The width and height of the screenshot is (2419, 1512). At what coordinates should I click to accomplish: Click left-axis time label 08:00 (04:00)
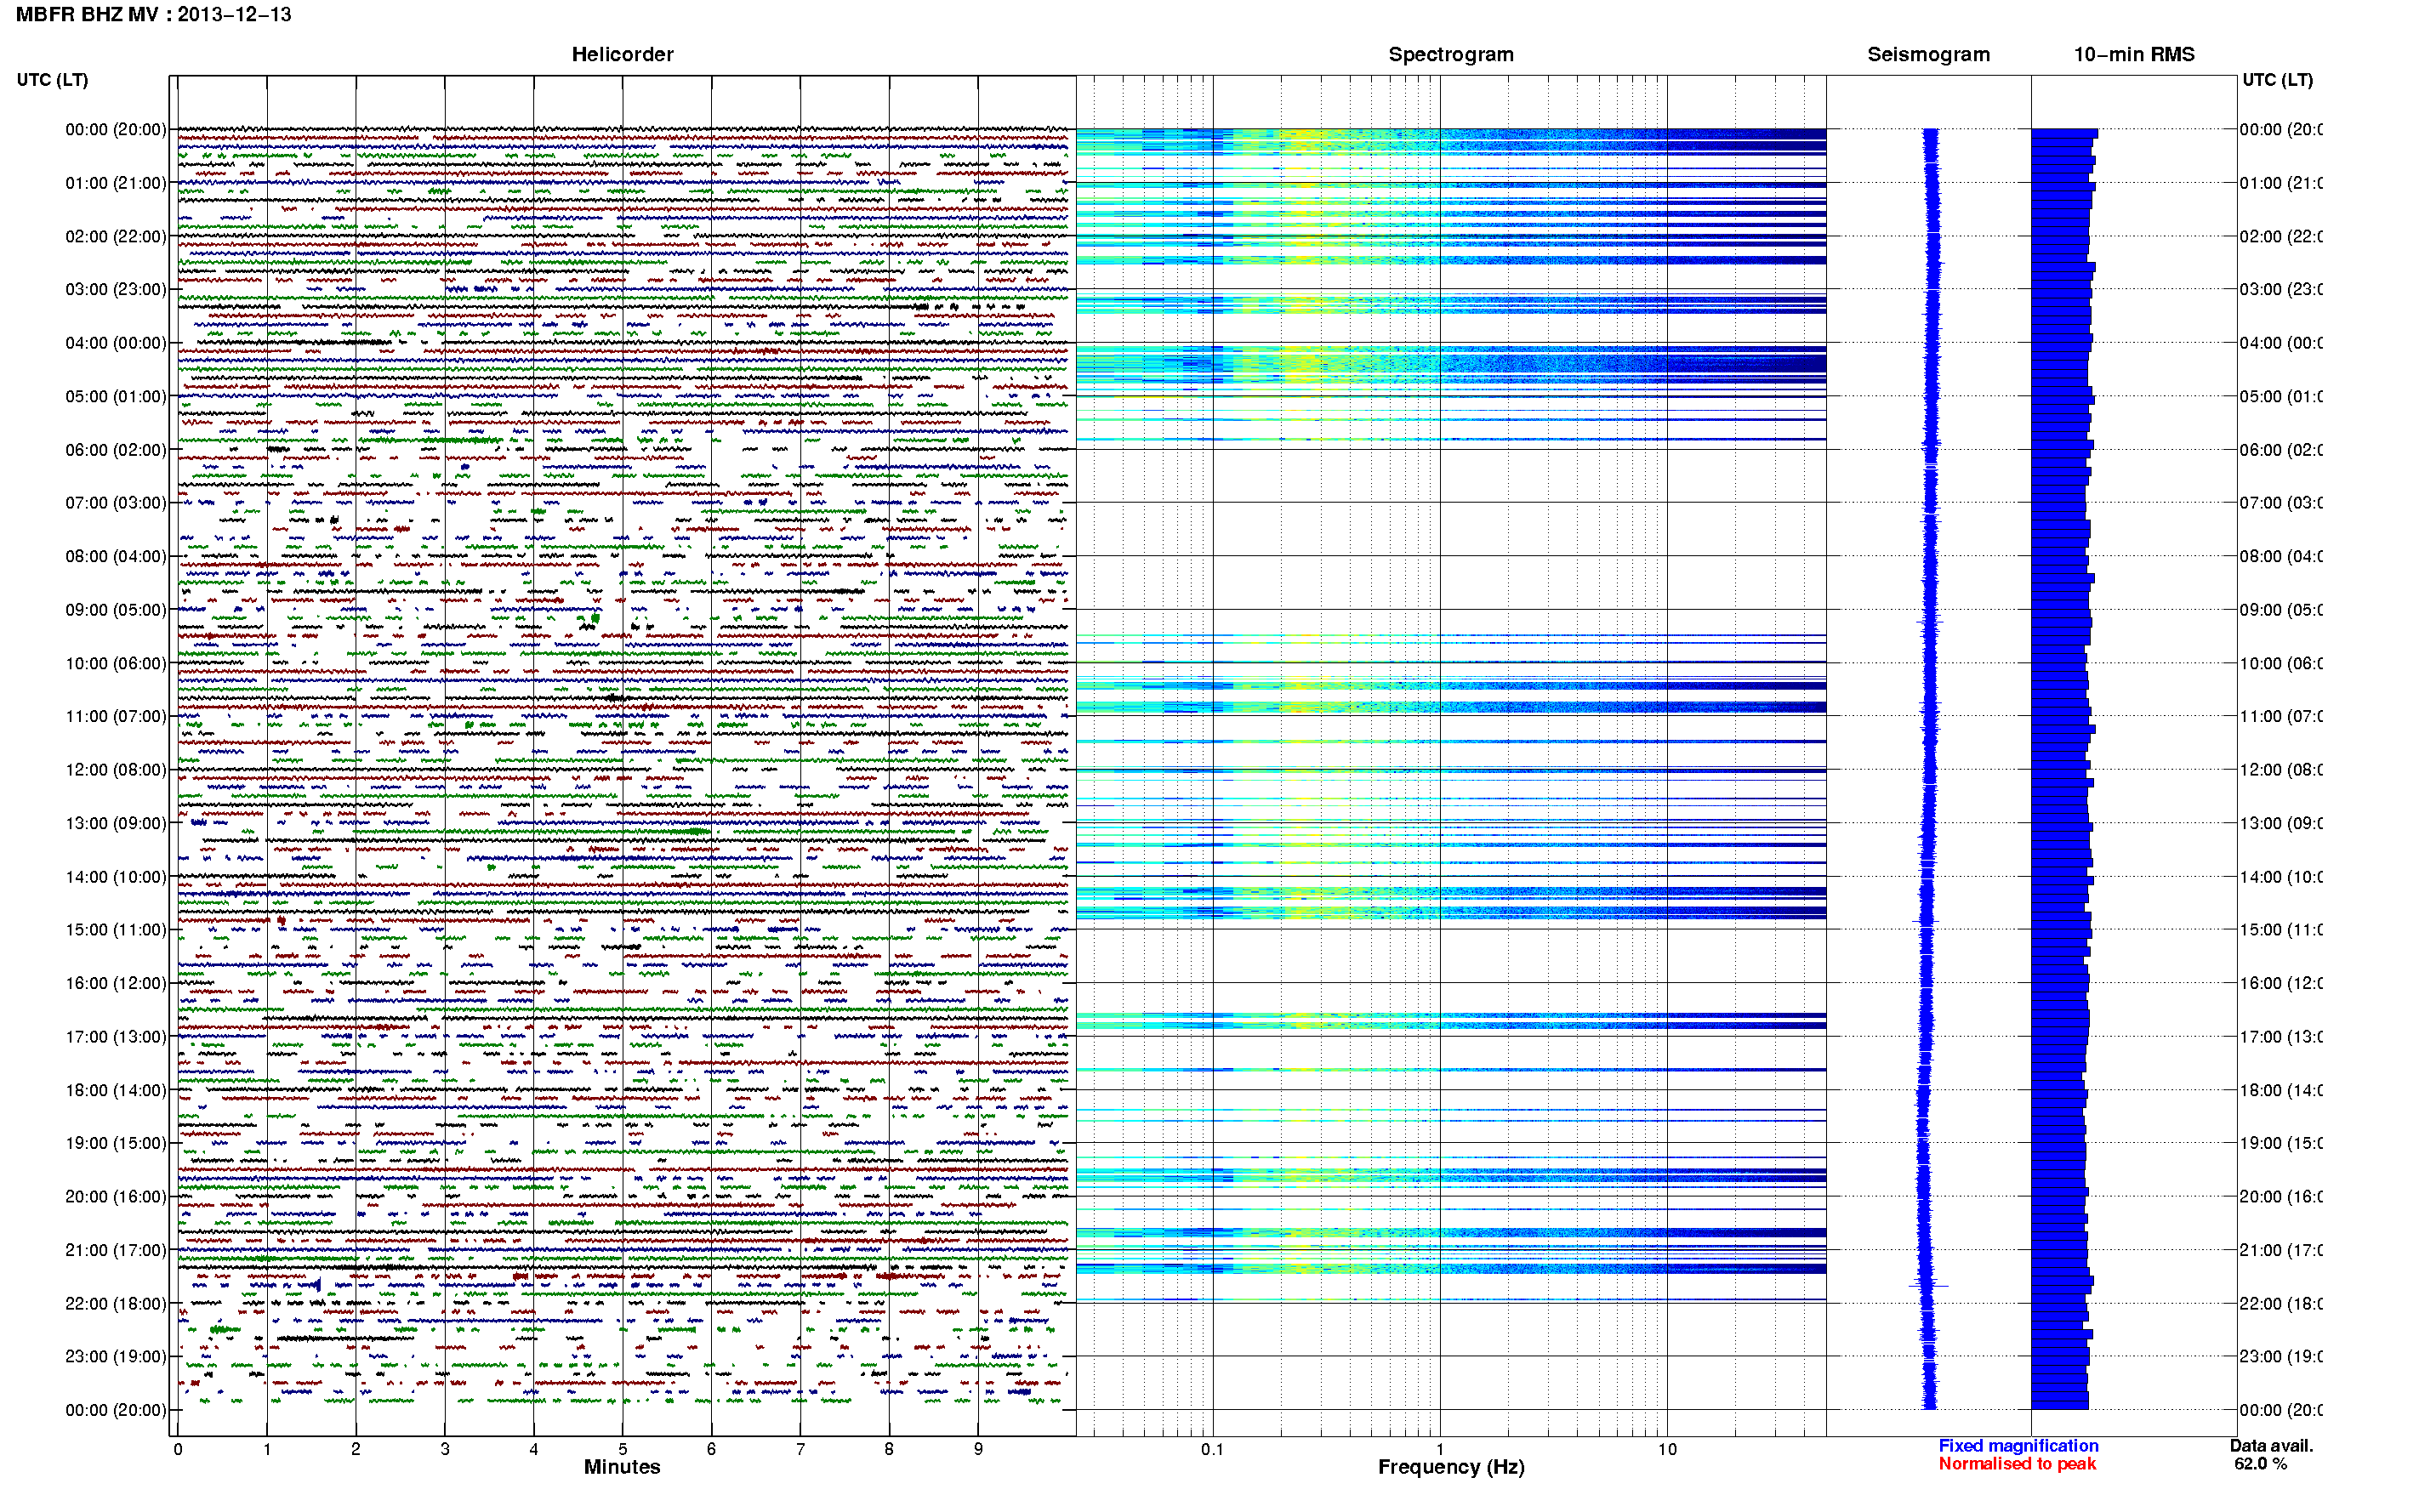(116, 556)
